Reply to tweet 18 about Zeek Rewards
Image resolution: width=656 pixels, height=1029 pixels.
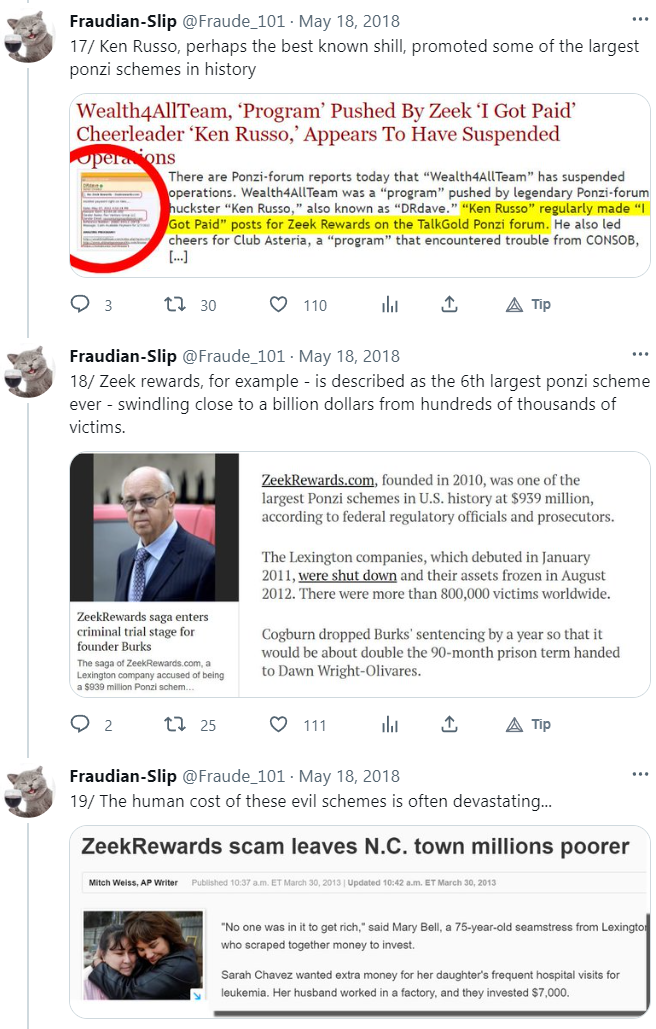tap(80, 724)
